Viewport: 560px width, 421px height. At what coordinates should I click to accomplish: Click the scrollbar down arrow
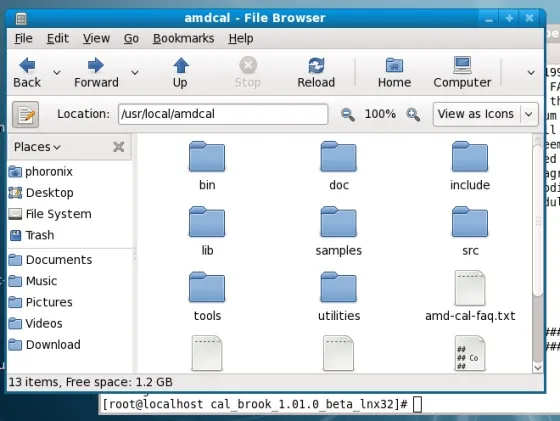[x=538, y=367]
